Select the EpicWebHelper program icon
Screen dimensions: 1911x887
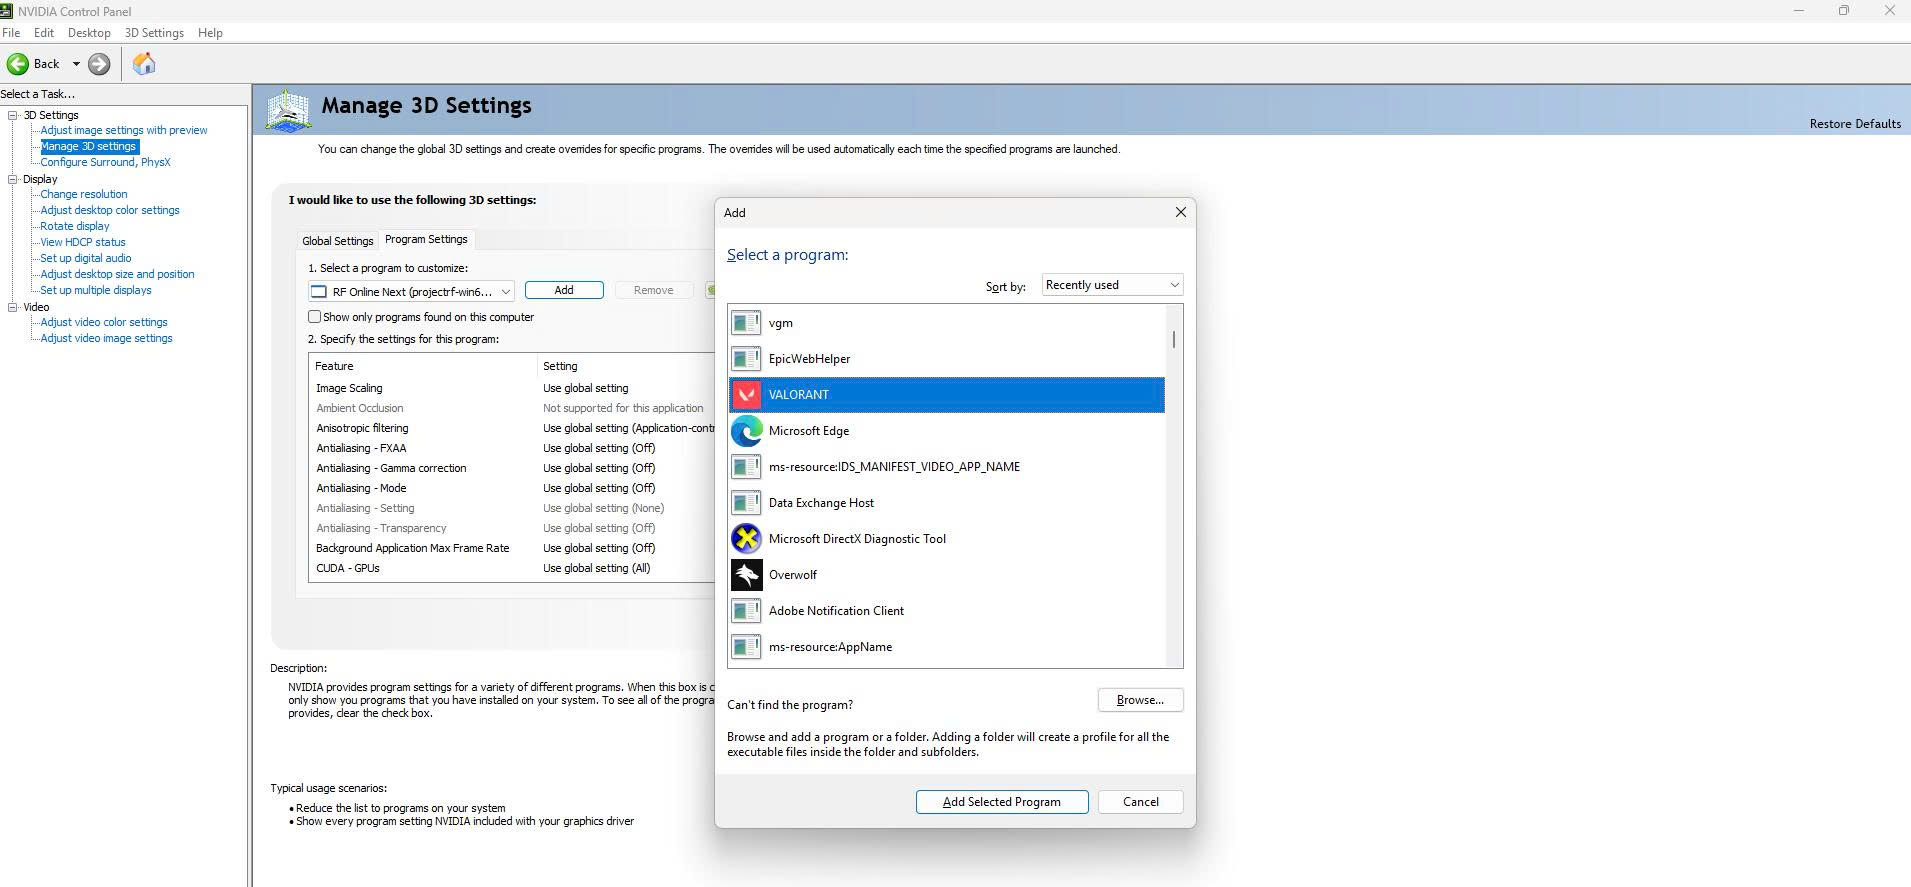click(746, 359)
